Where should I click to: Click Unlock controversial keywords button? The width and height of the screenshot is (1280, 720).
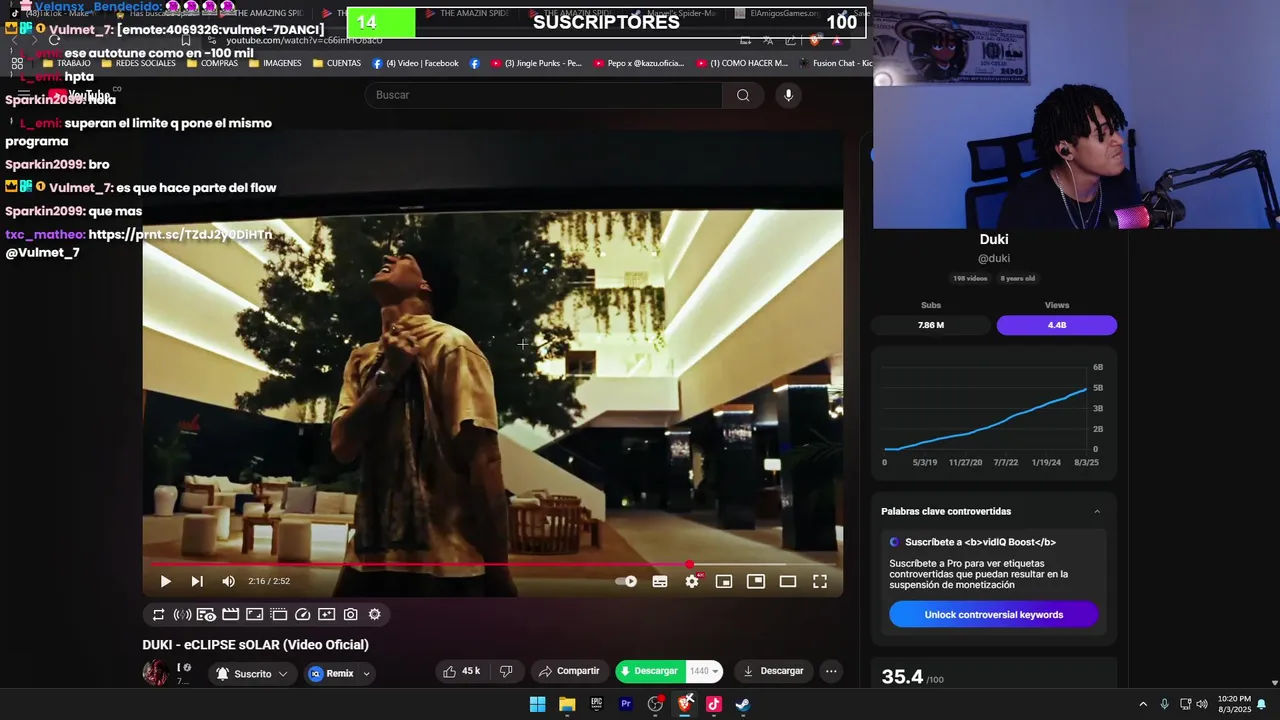click(994, 615)
